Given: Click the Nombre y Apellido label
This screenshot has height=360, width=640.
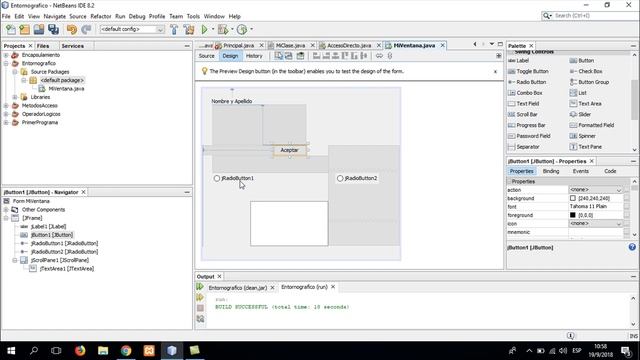Looking at the screenshot, I should (x=231, y=101).
